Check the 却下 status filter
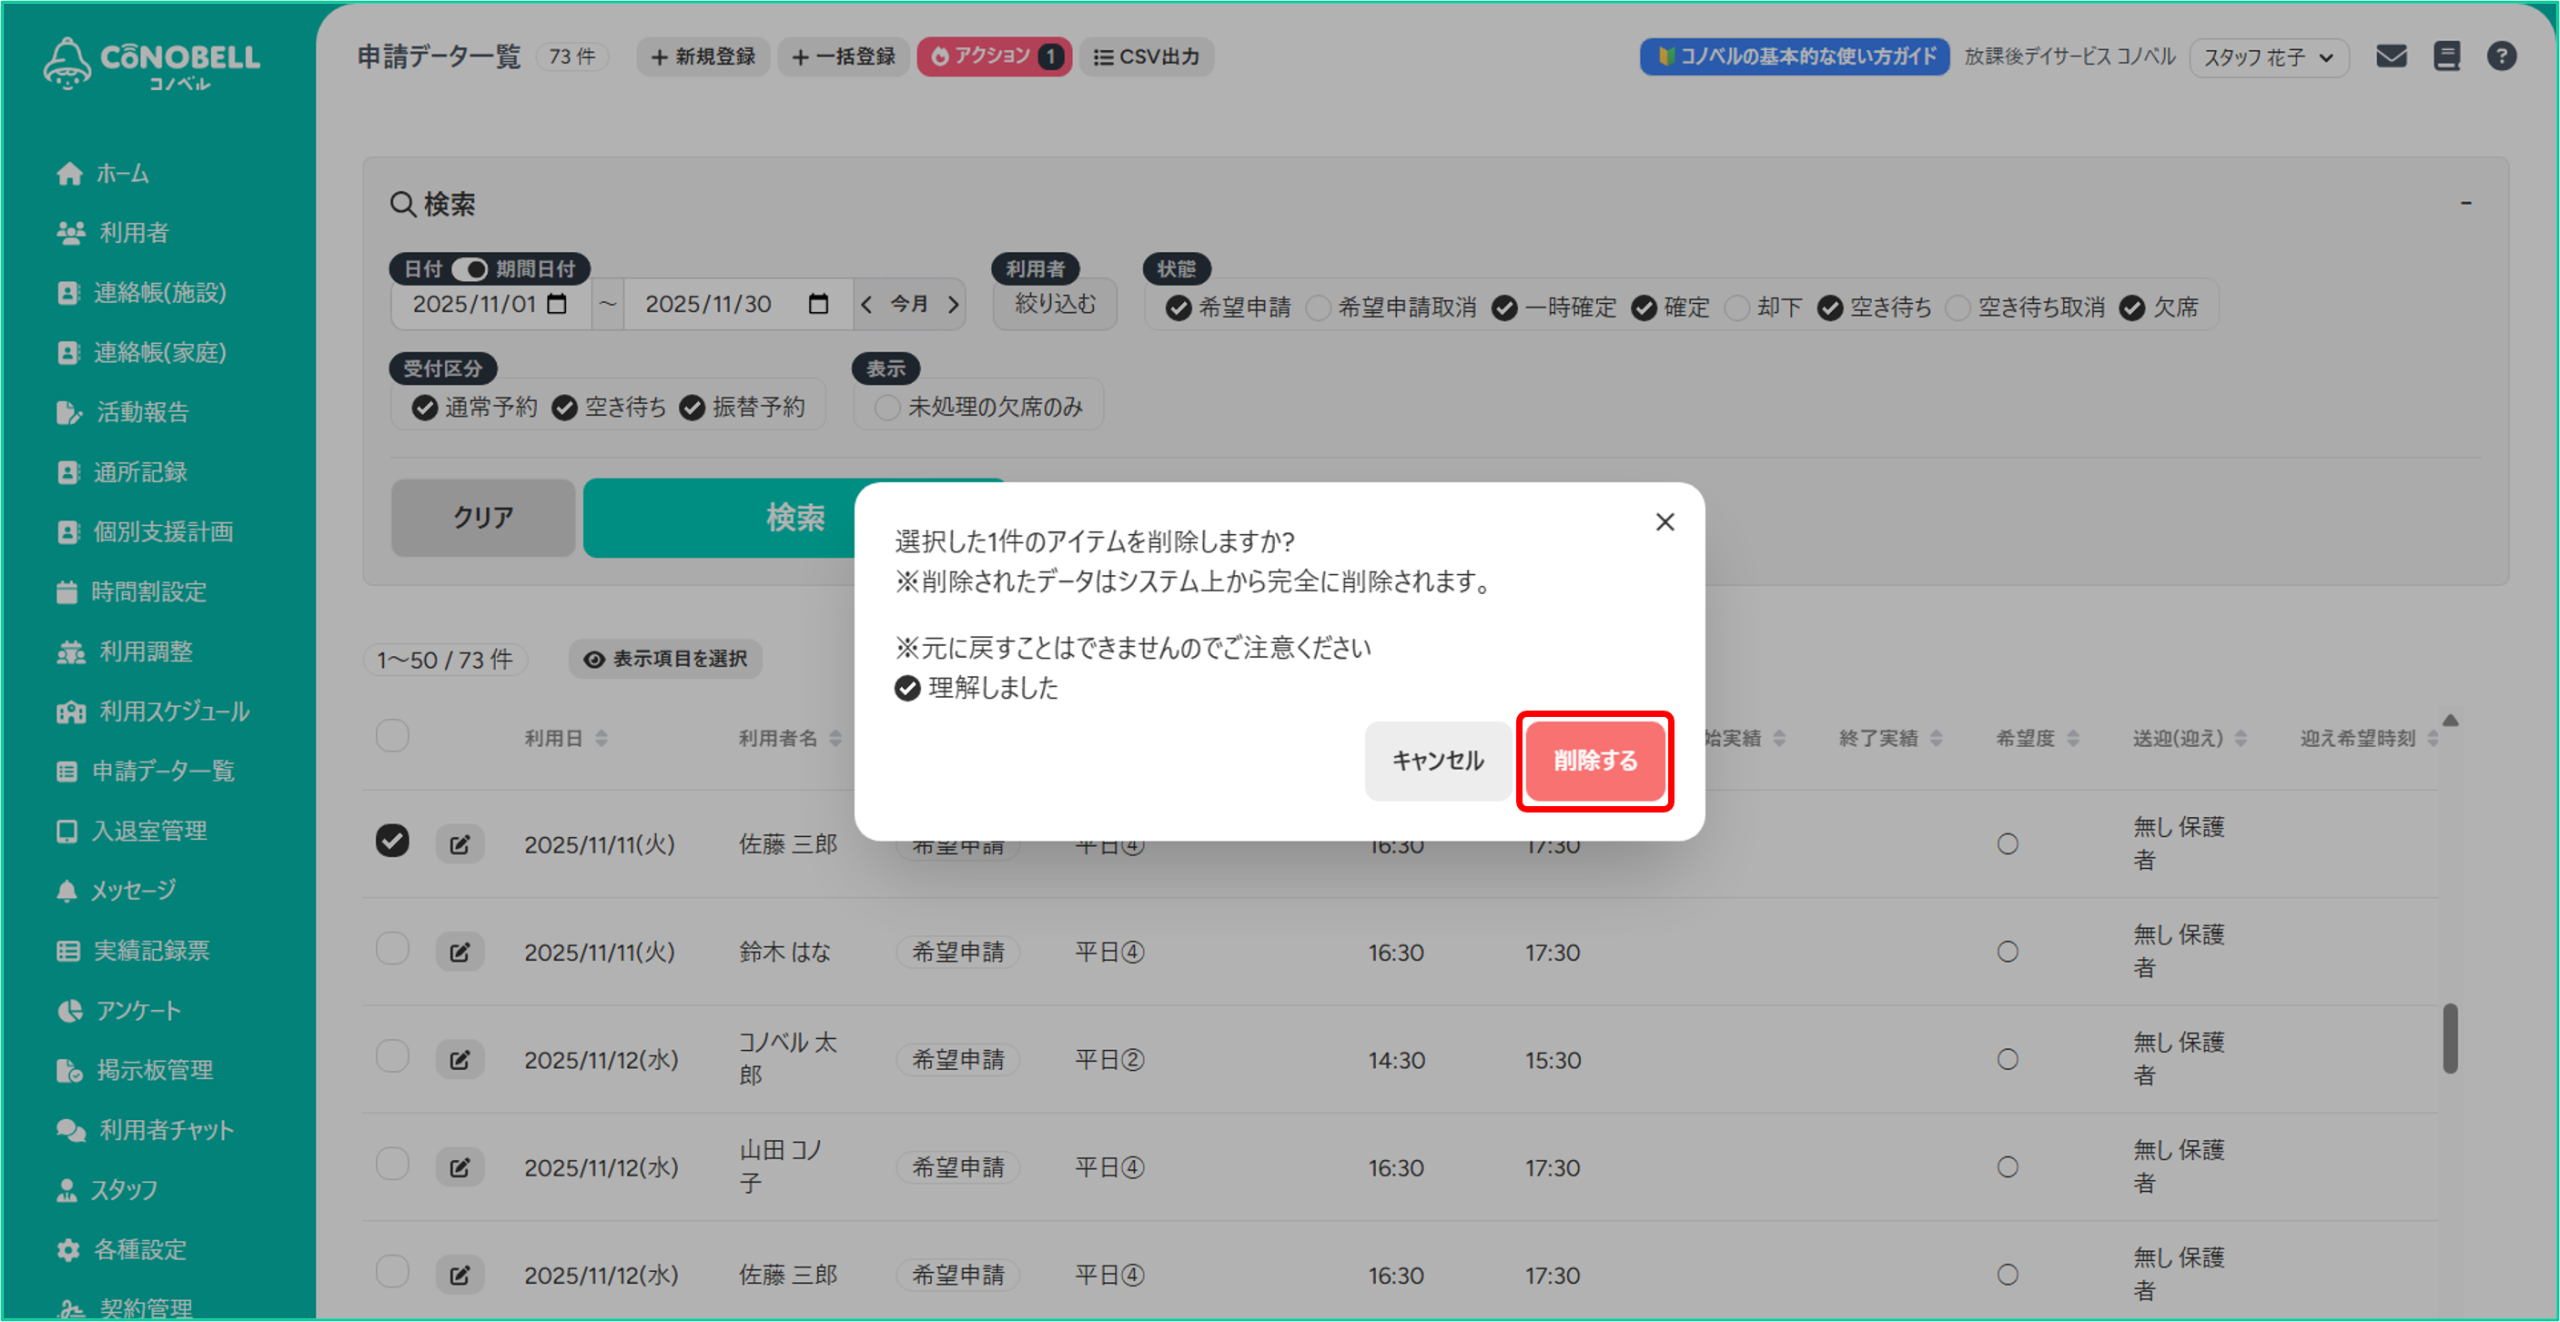2560x1322 pixels. click(x=1738, y=307)
